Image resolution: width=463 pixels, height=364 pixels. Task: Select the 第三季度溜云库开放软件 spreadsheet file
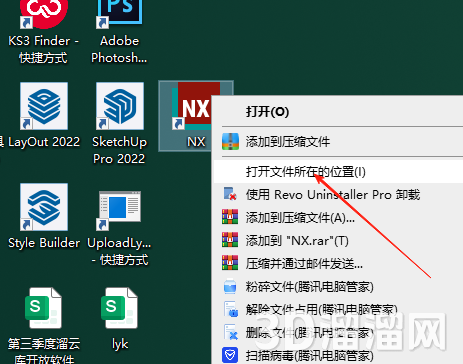tap(43, 308)
